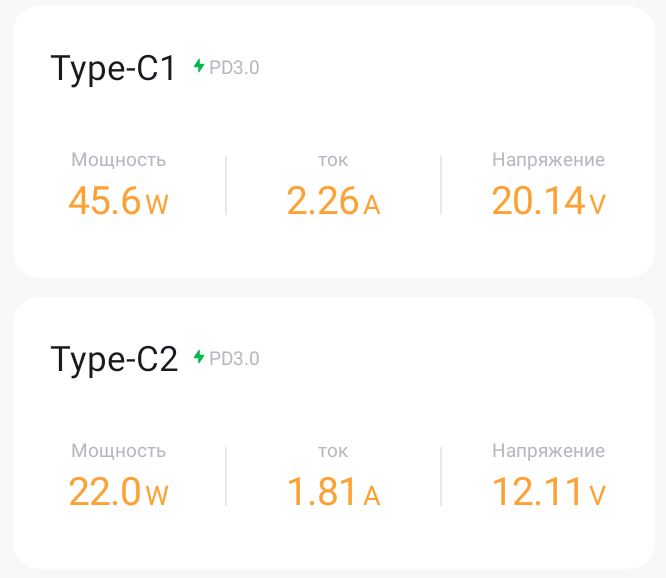Tap the 22.0 W power reading
This screenshot has height=578, width=666.
click(x=118, y=493)
